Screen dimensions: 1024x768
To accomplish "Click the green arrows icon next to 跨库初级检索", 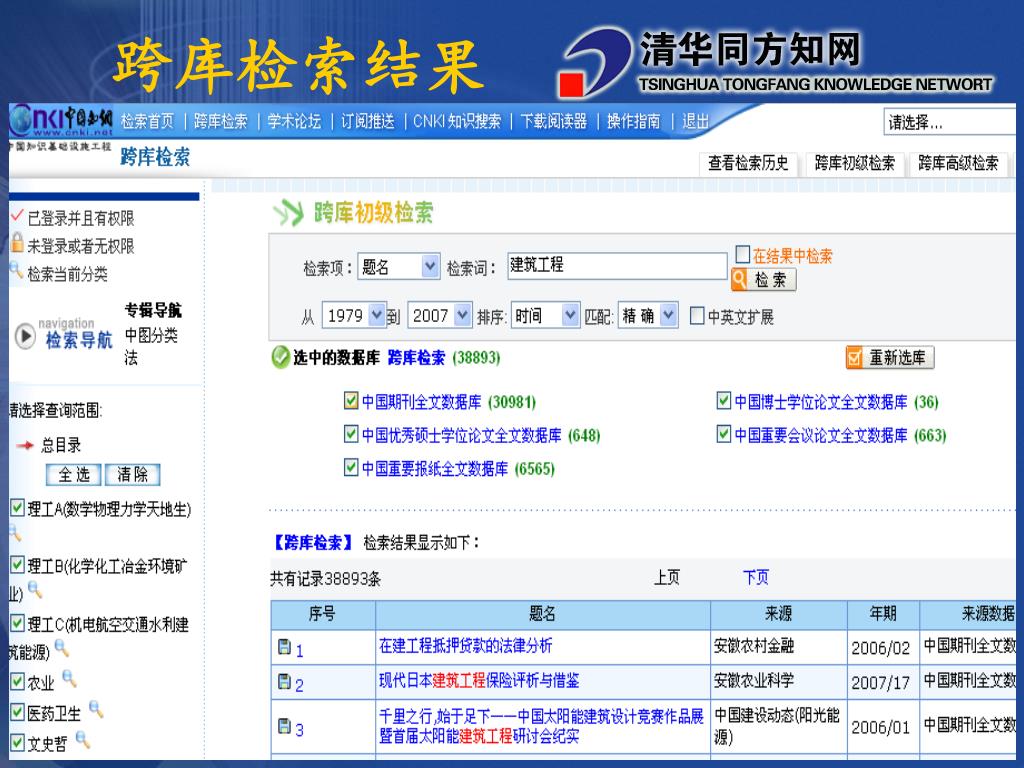I will click(x=289, y=214).
